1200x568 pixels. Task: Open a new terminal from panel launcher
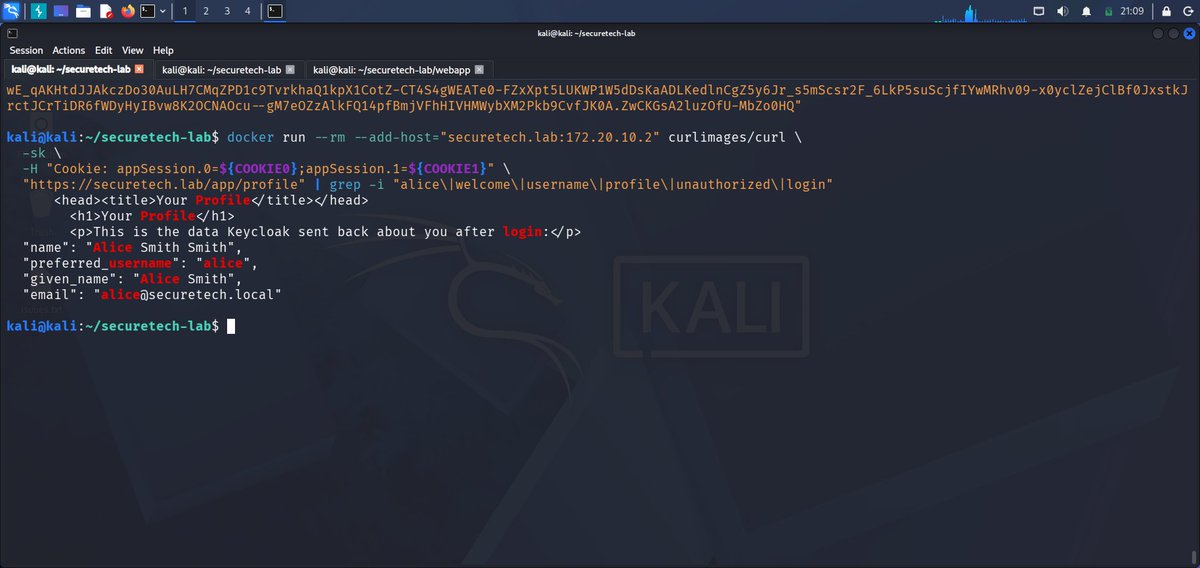point(147,11)
